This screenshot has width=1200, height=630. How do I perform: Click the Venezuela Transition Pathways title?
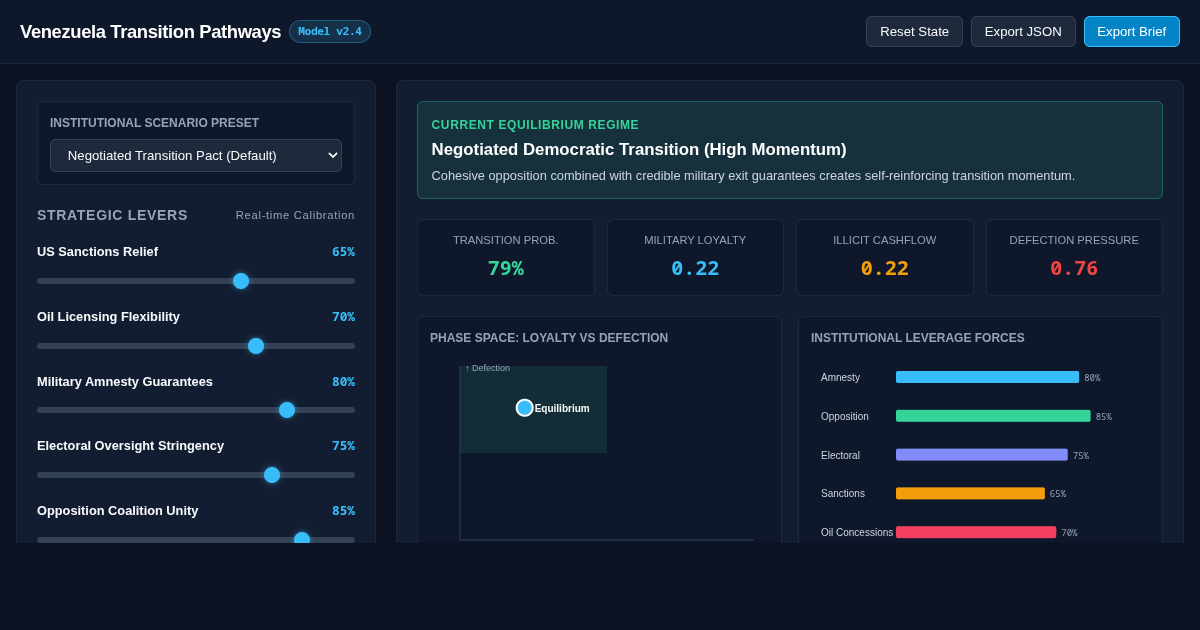(x=150, y=32)
